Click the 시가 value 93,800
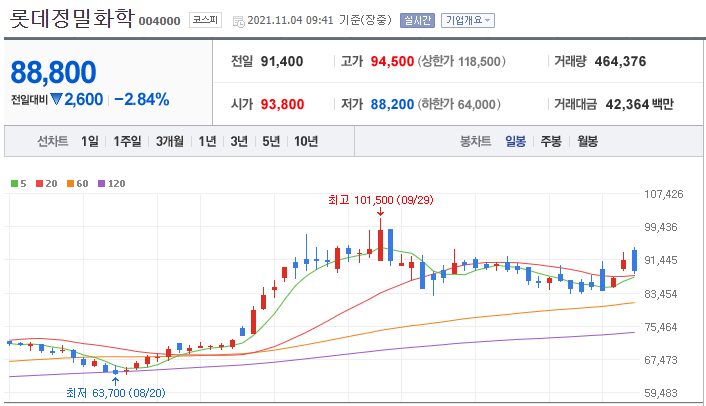 [x=282, y=104]
